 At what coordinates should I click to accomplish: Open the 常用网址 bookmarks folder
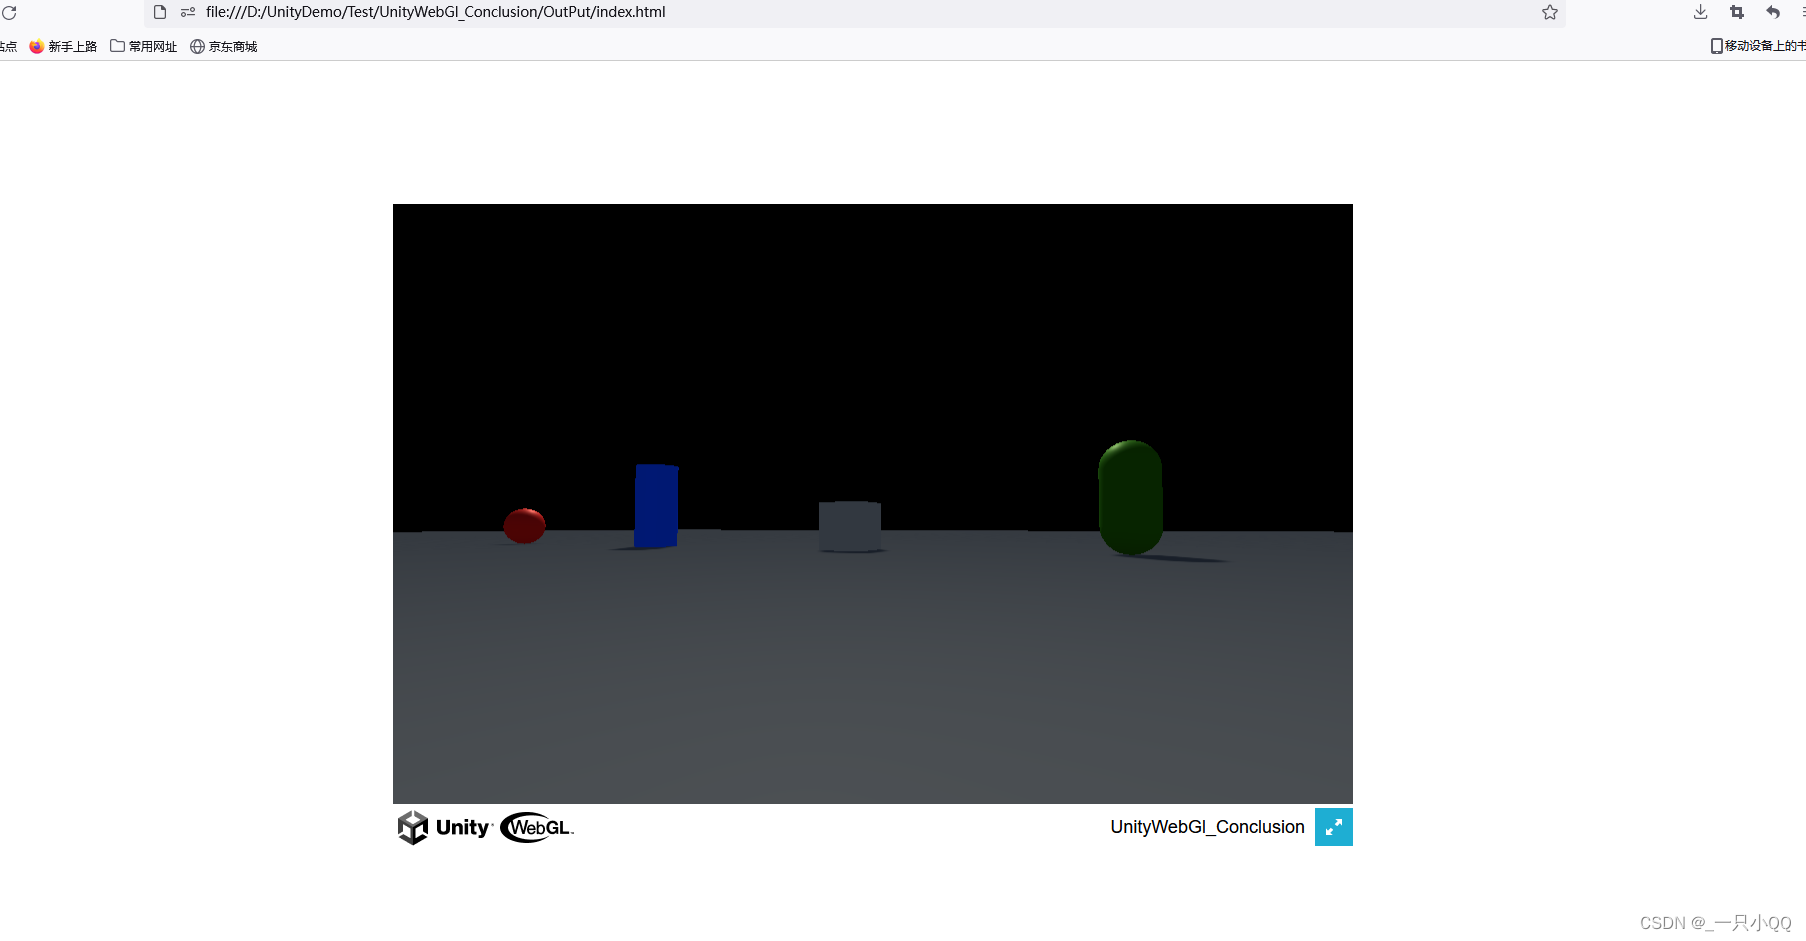[x=144, y=46]
